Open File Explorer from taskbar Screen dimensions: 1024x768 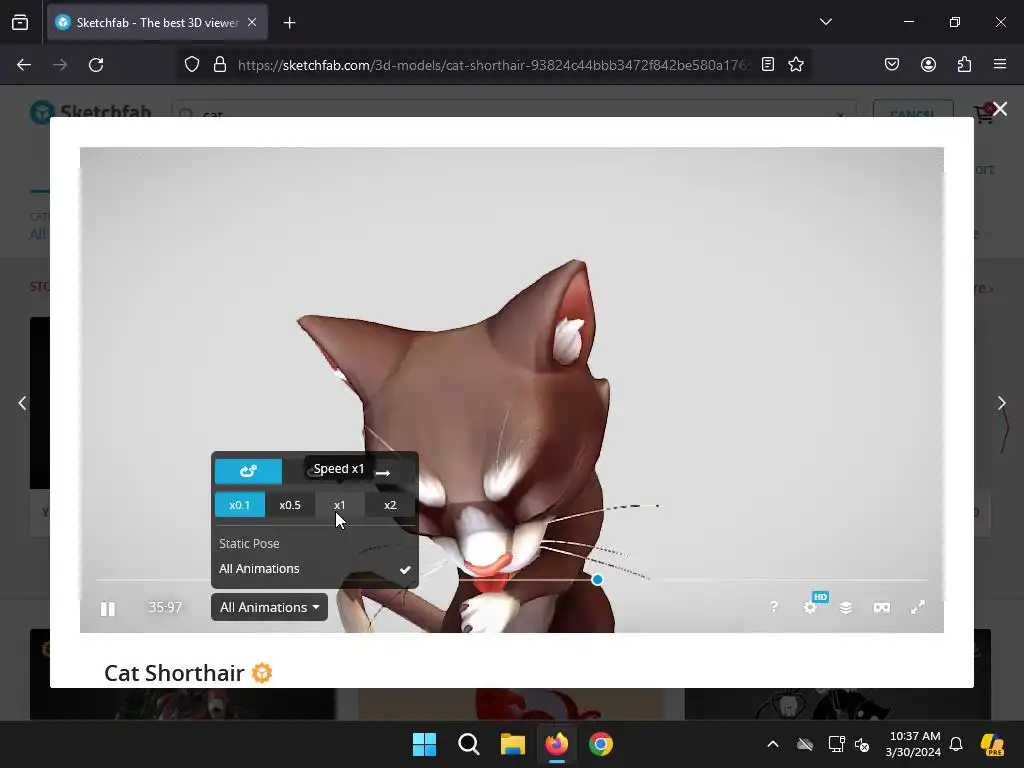[513, 744]
